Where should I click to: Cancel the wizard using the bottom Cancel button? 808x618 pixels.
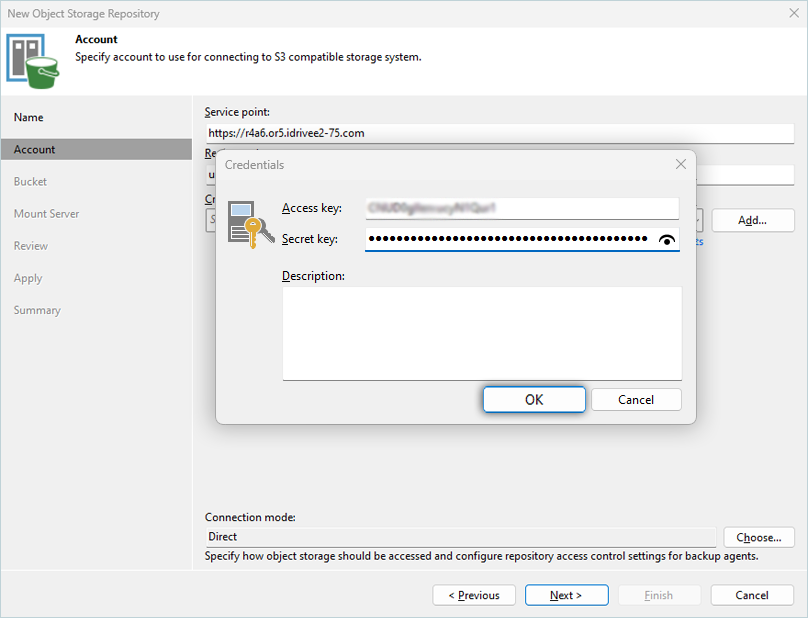(x=751, y=595)
